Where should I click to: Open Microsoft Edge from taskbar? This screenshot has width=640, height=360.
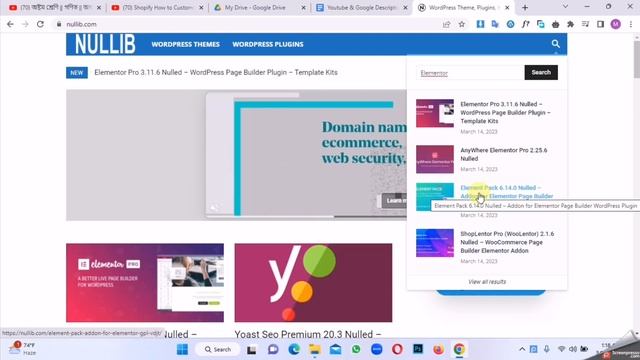click(x=294, y=349)
